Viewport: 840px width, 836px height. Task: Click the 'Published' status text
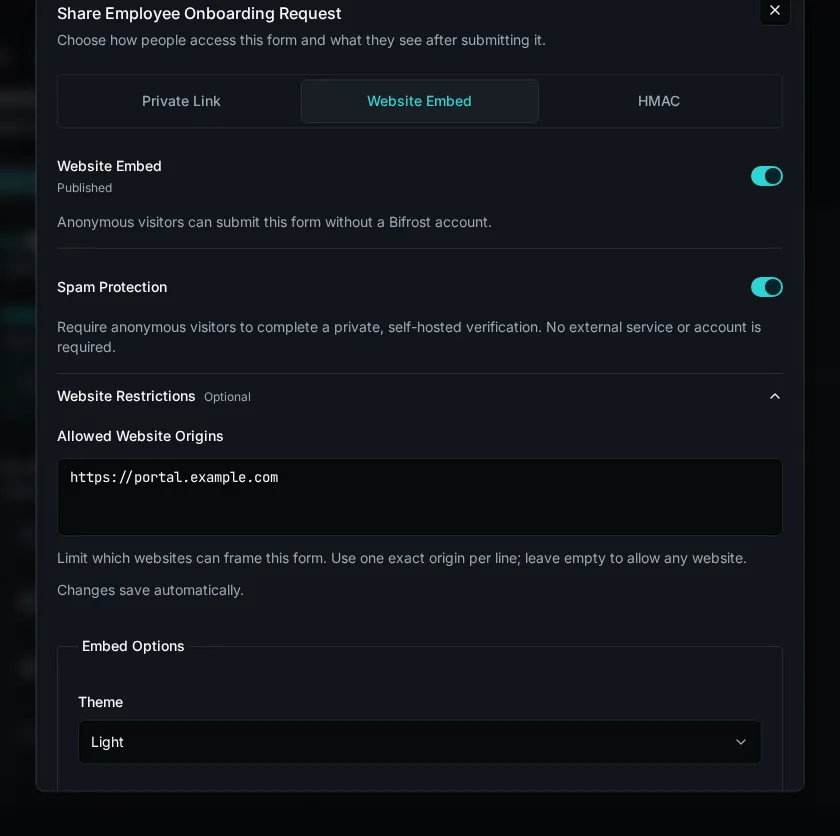click(x=85, y=188)
